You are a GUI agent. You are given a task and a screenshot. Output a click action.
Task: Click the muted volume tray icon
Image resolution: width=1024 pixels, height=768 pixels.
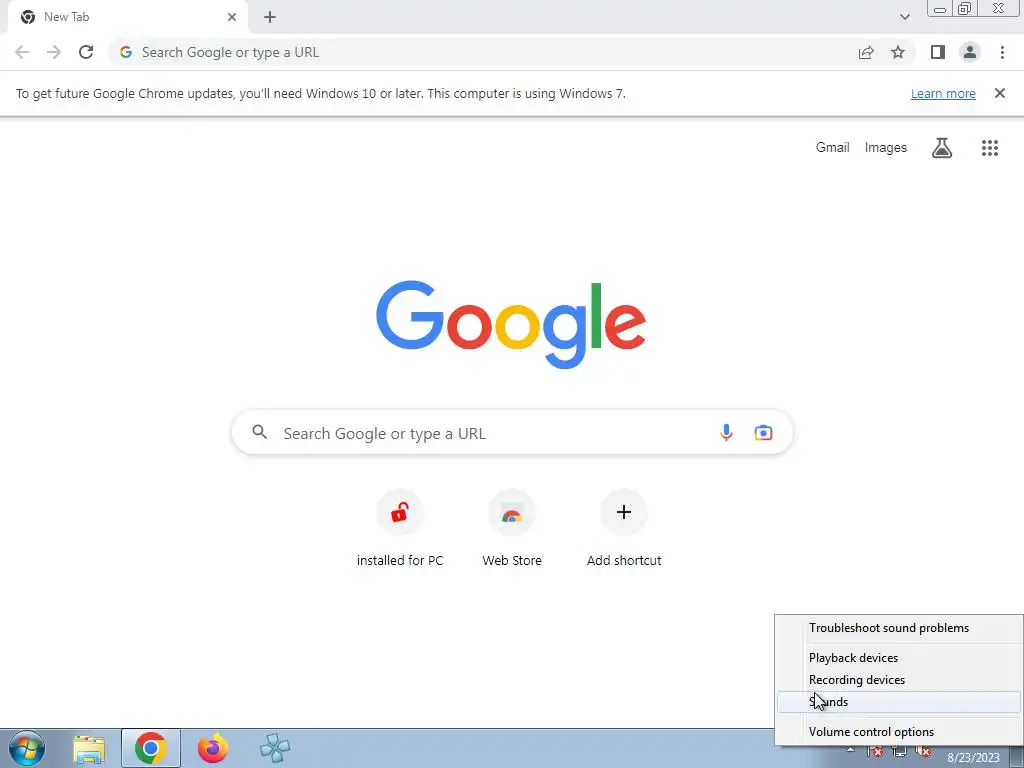point(923,752)
